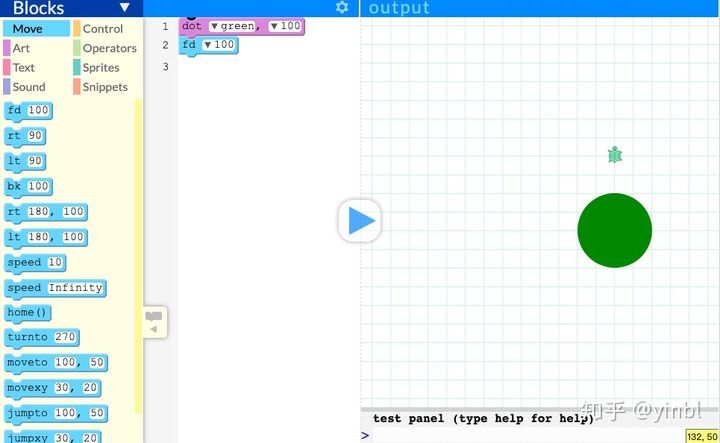The image size is (720, 443).
Task: Select the Move palette category
Action: (x=36, y=28)
